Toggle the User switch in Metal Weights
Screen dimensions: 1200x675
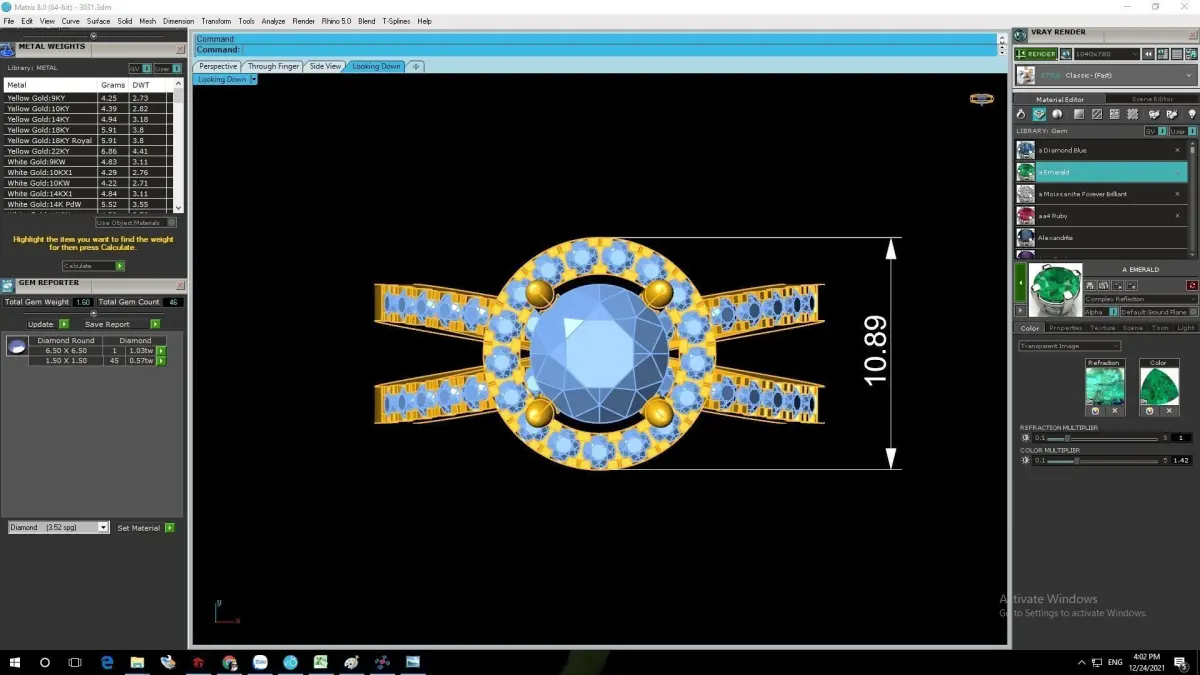[166, 68]
